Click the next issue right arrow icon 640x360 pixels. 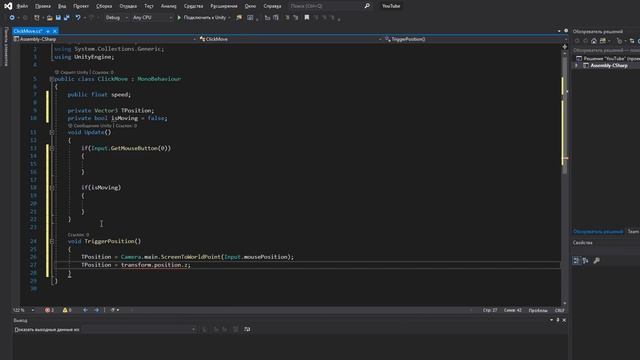[x=96, y=310]
